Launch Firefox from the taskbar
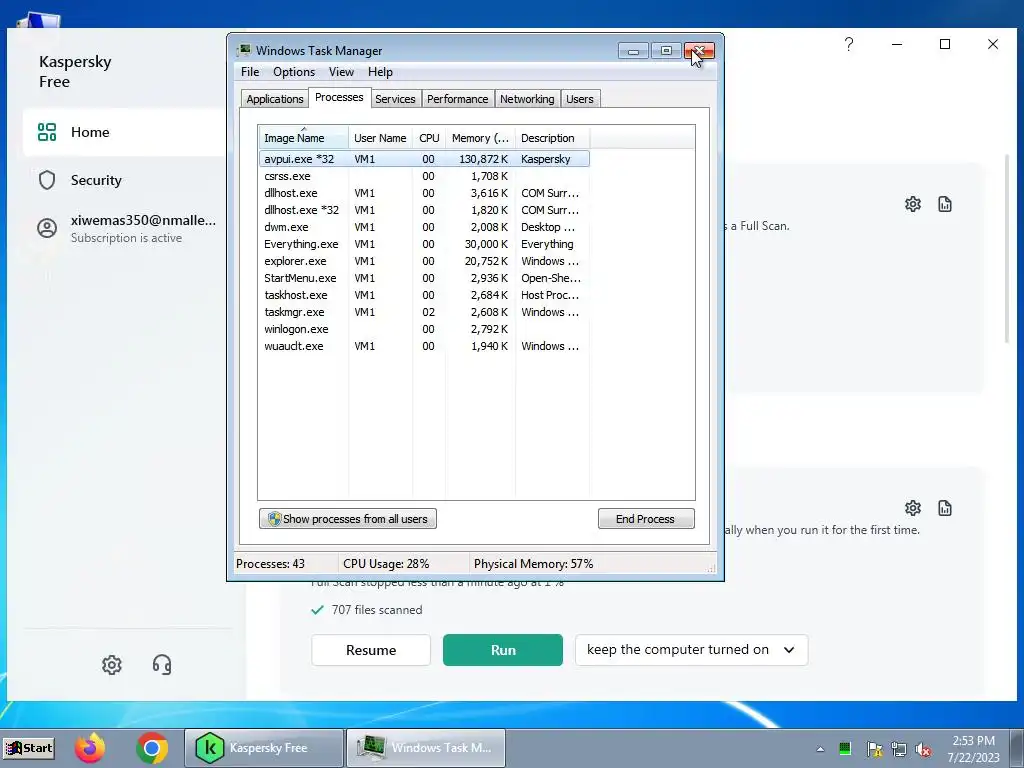 click(x=89, y=748)
